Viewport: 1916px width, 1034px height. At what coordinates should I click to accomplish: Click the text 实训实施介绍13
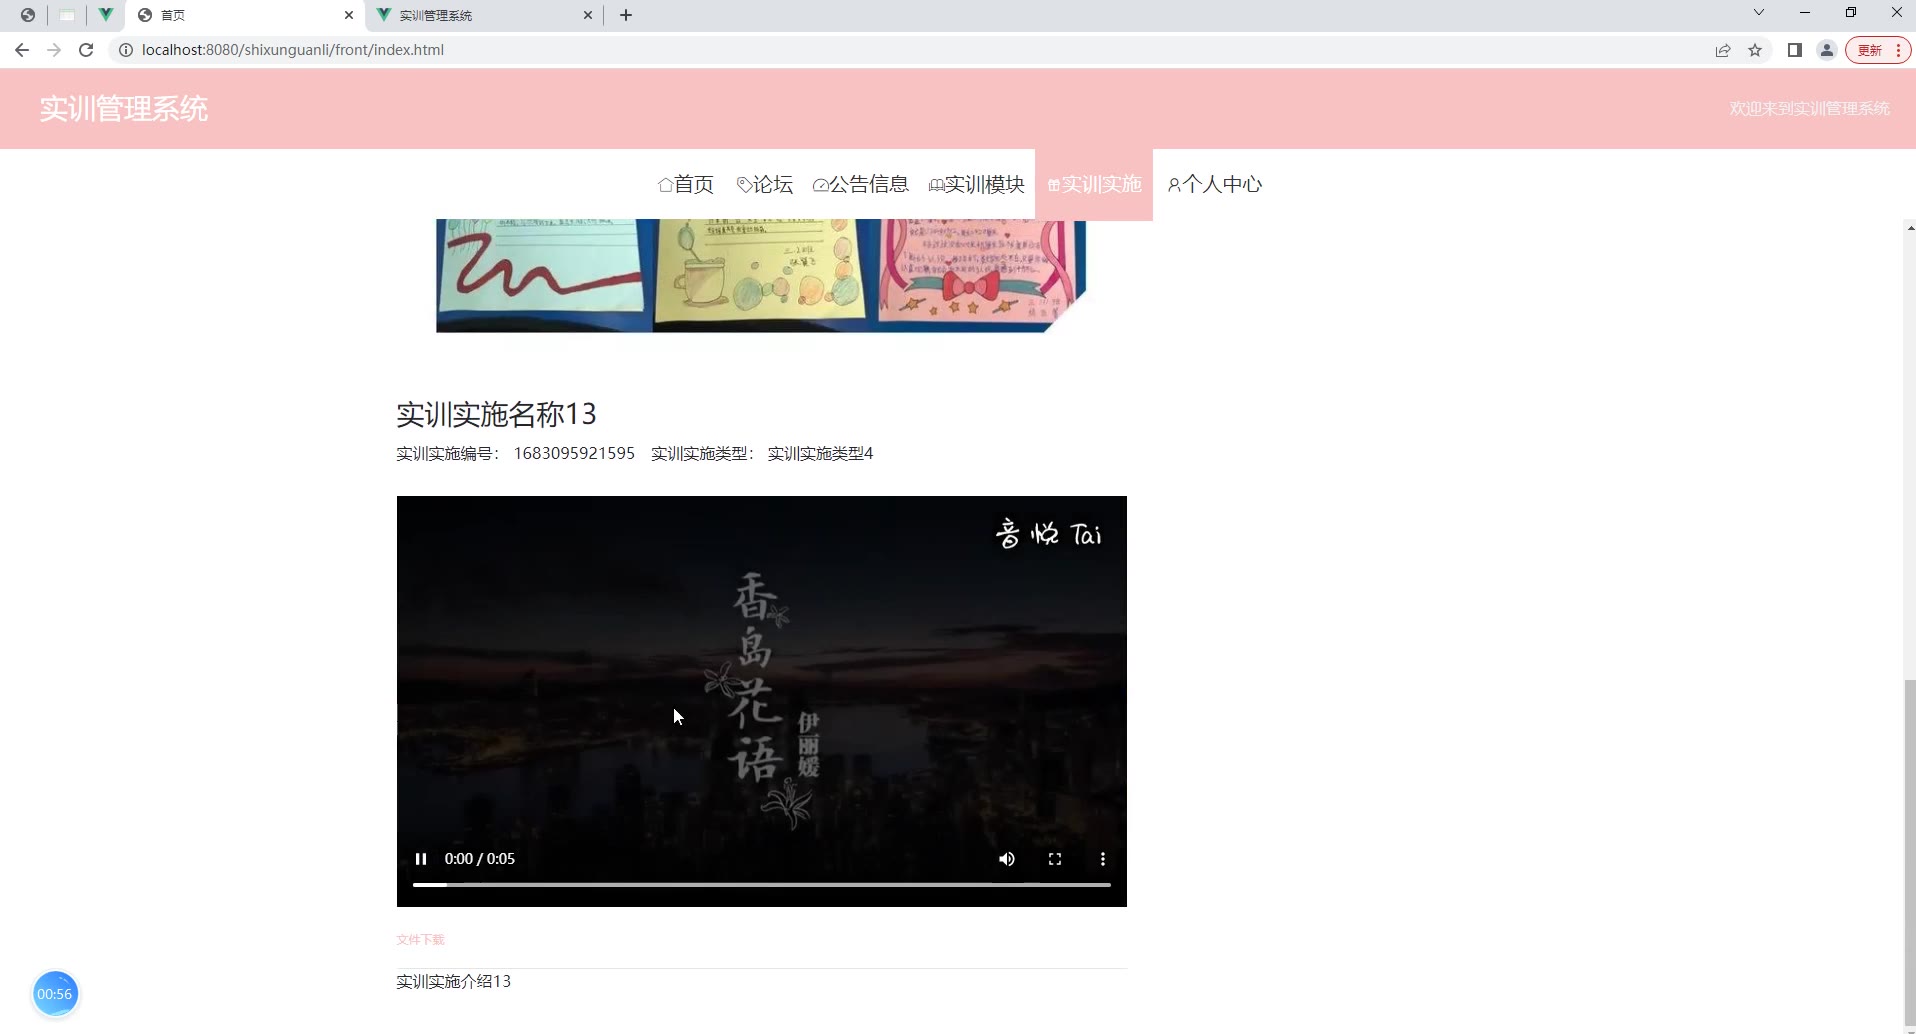[453, 982]
